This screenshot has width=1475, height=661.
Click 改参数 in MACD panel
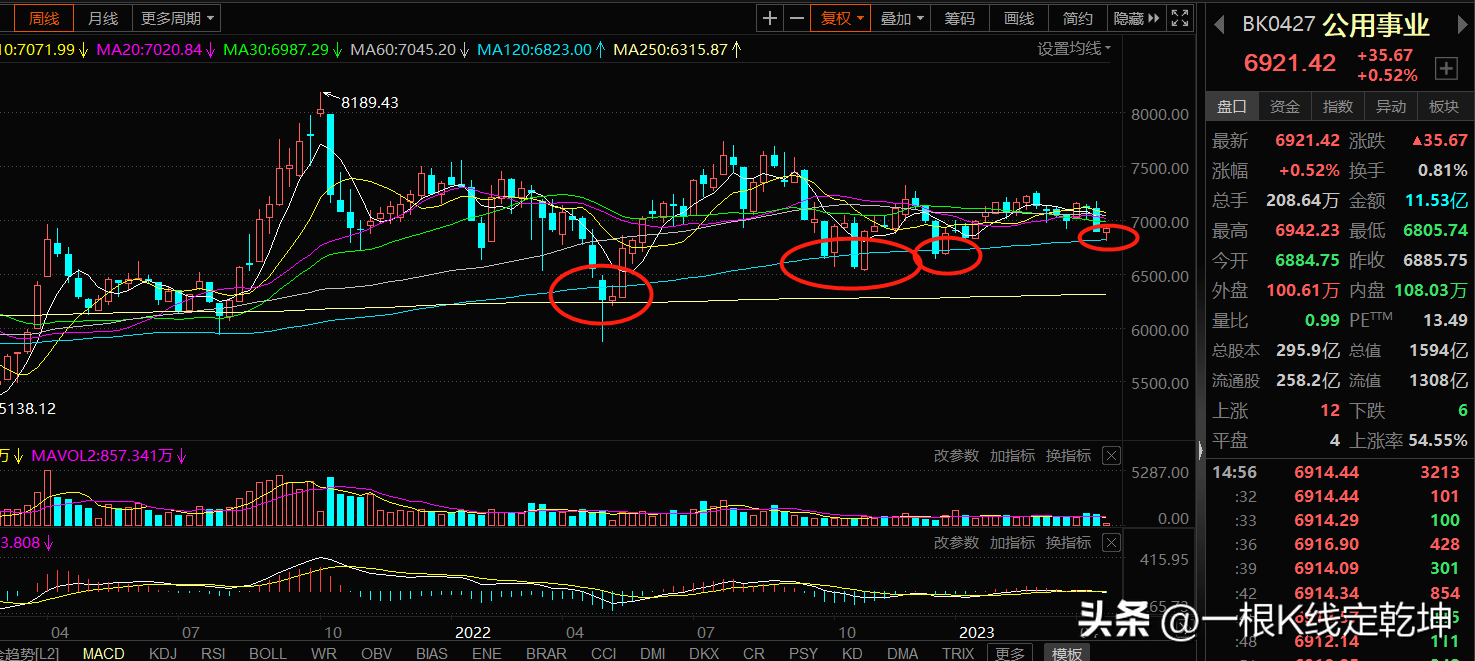tap(956, 542)
